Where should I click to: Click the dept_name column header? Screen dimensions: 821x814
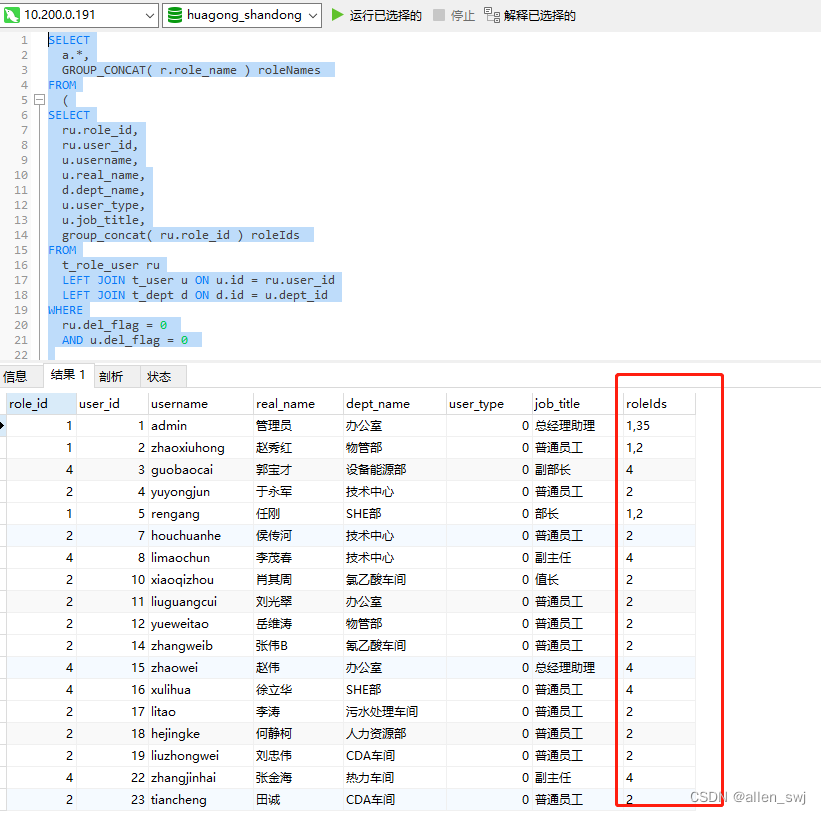click(x=394, y=404)
